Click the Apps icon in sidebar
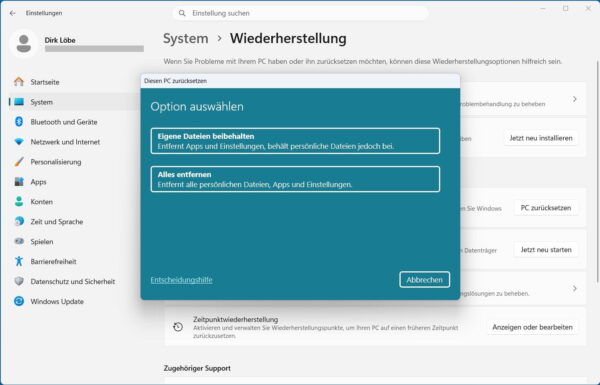600x385 pixels. [x=19, y=181]
